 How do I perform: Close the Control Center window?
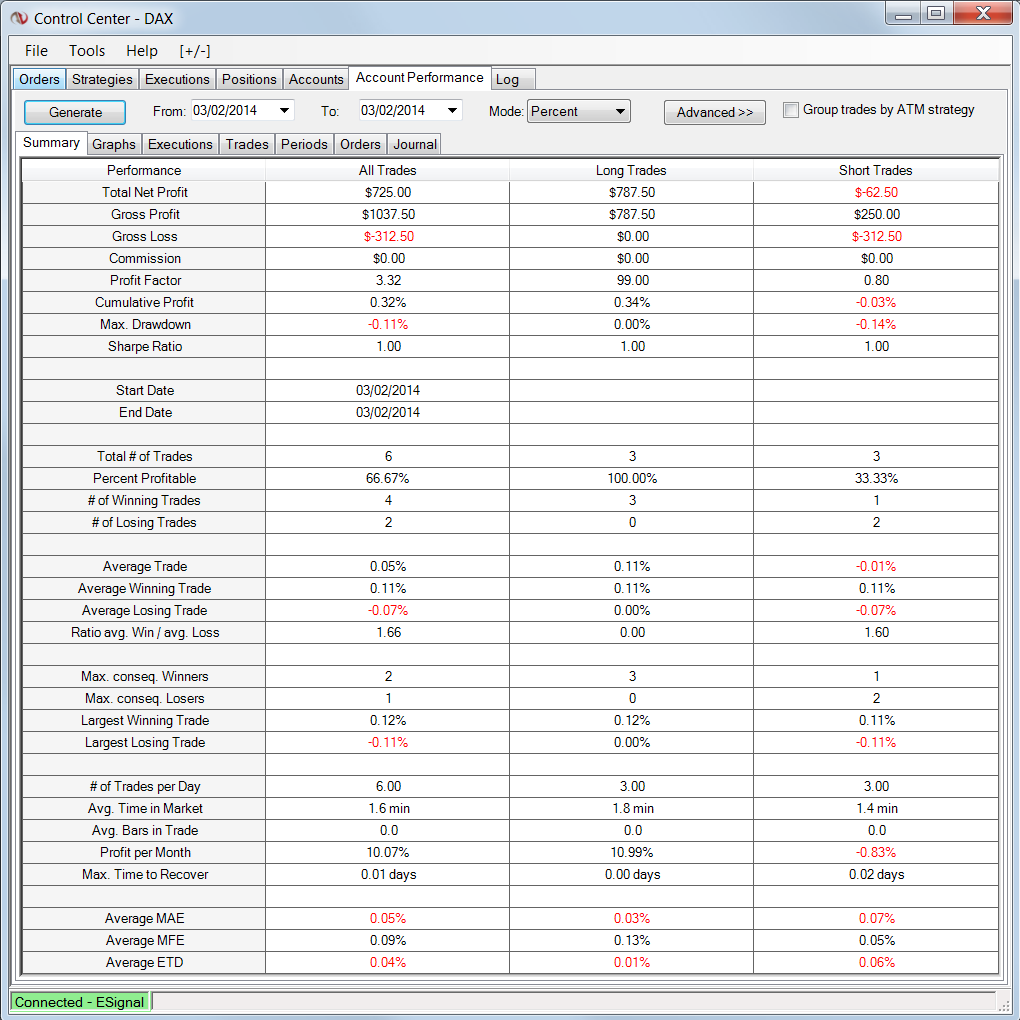[x=983, y=14]
